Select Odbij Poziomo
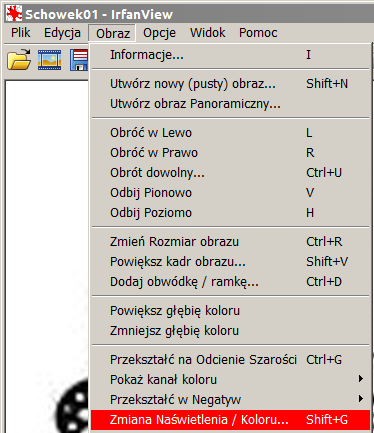Viewport: 374px width, 433px height. tap(231, 213)
